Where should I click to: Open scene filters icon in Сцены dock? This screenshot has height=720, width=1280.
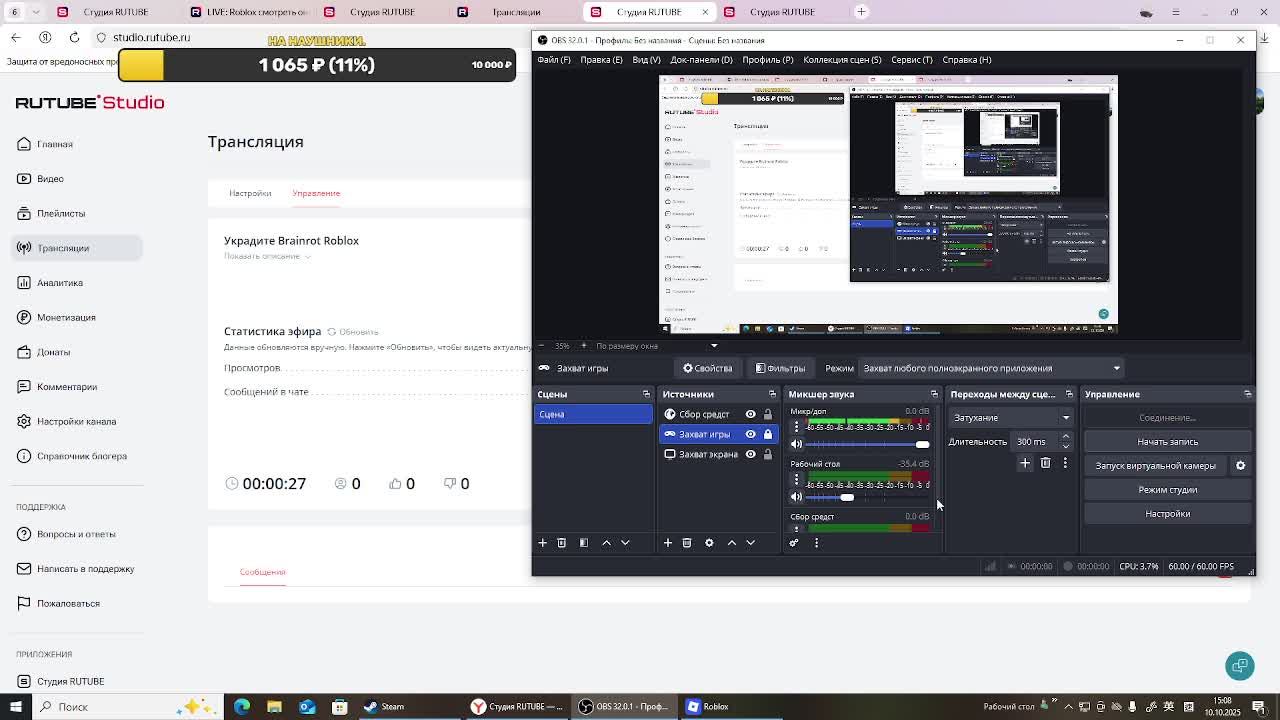point(584,543)
